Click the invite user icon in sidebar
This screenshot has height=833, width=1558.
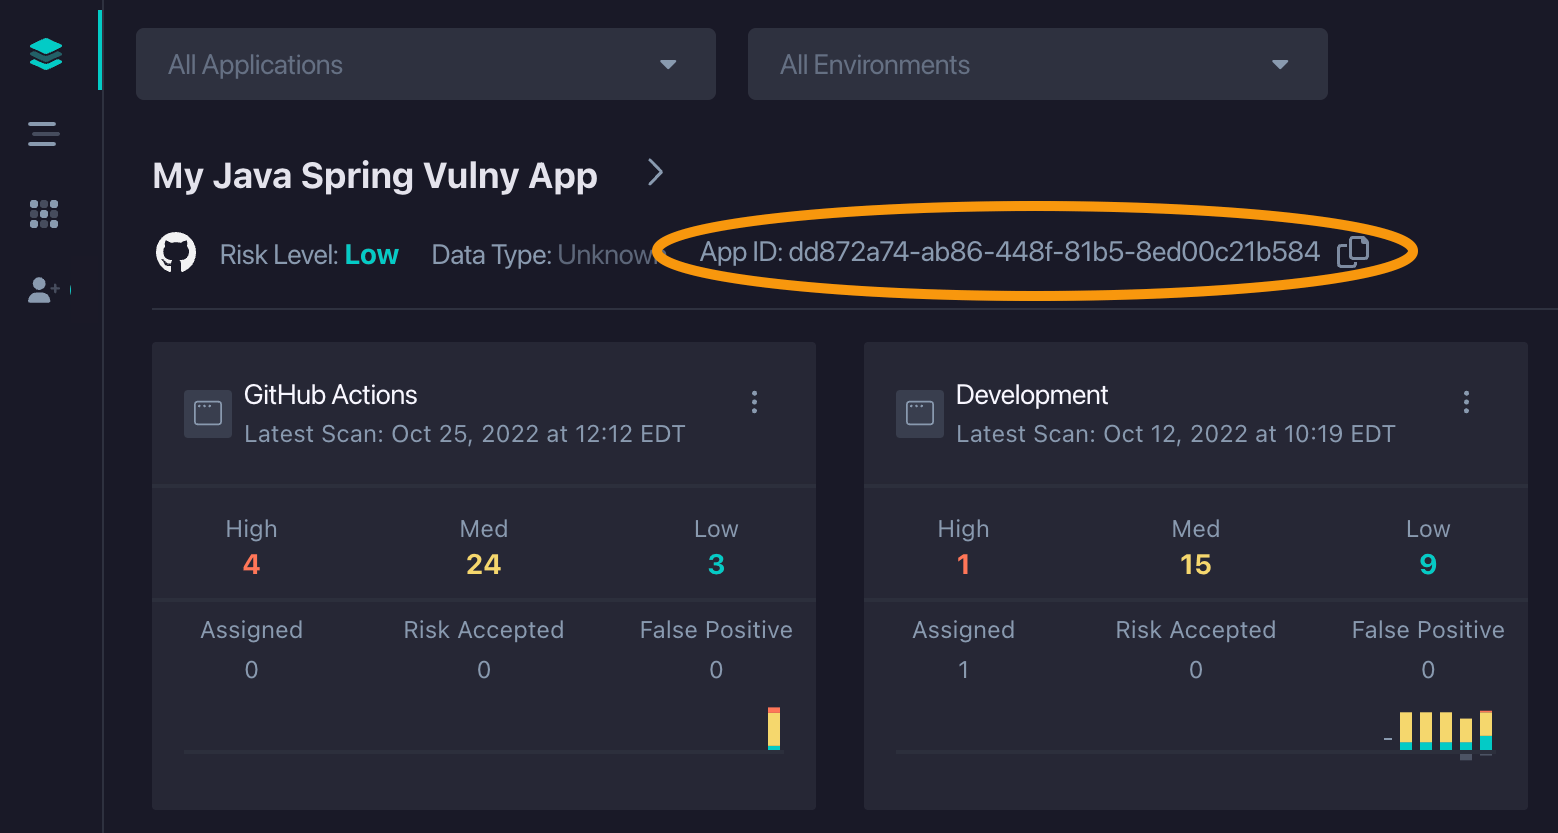(43, 290)
